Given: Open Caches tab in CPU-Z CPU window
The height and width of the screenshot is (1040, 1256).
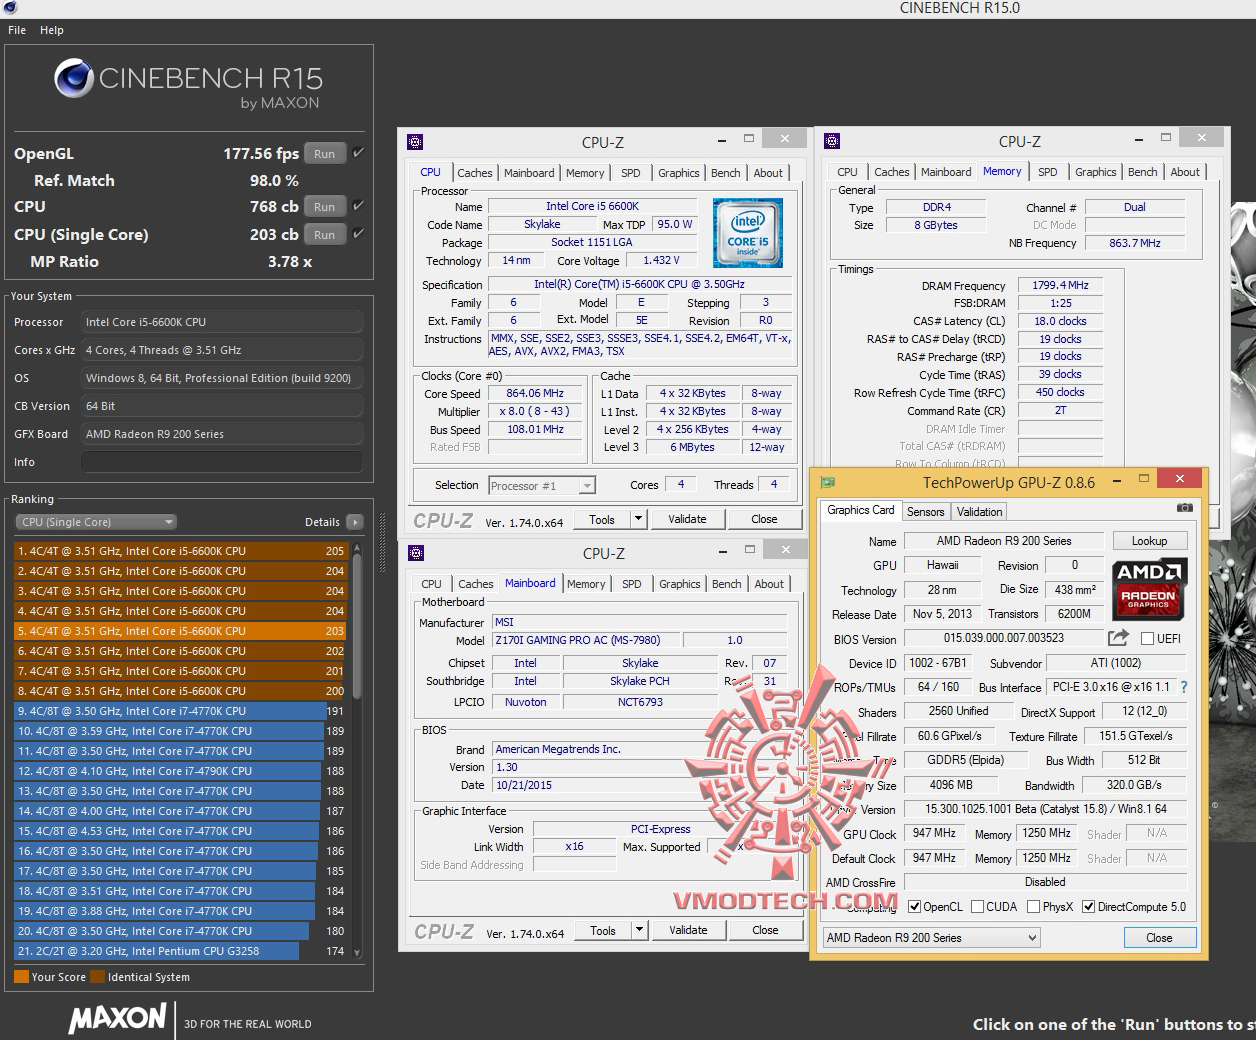Looking at the screenshot, I should [474, 173].
